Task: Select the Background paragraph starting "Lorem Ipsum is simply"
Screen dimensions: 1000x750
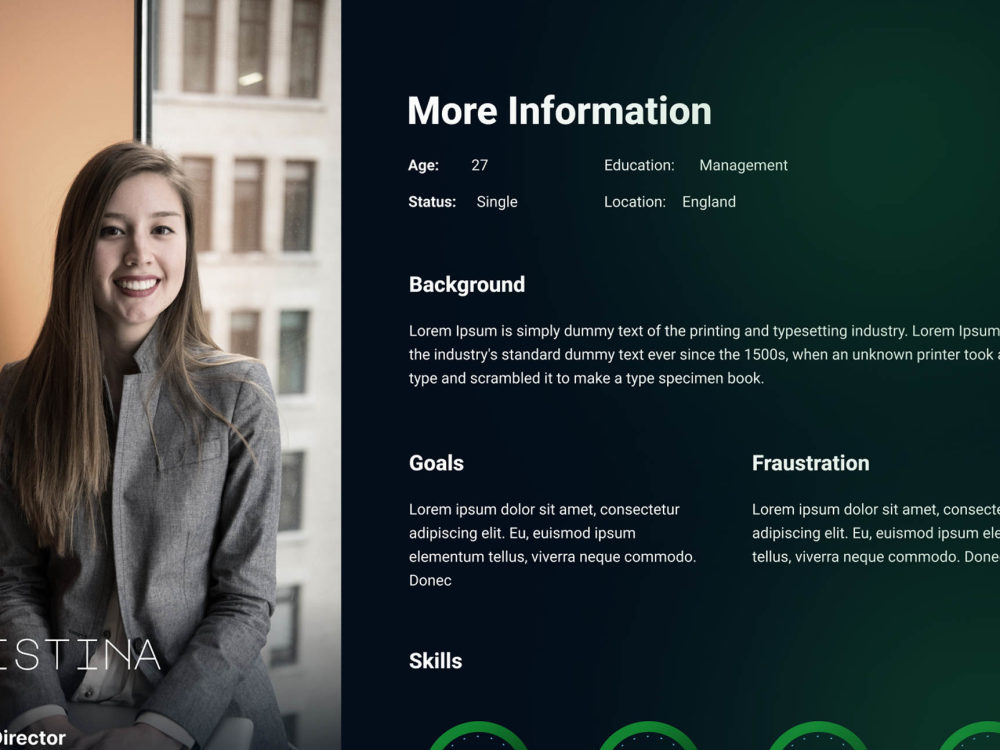Action: click(x=704, y=355)
